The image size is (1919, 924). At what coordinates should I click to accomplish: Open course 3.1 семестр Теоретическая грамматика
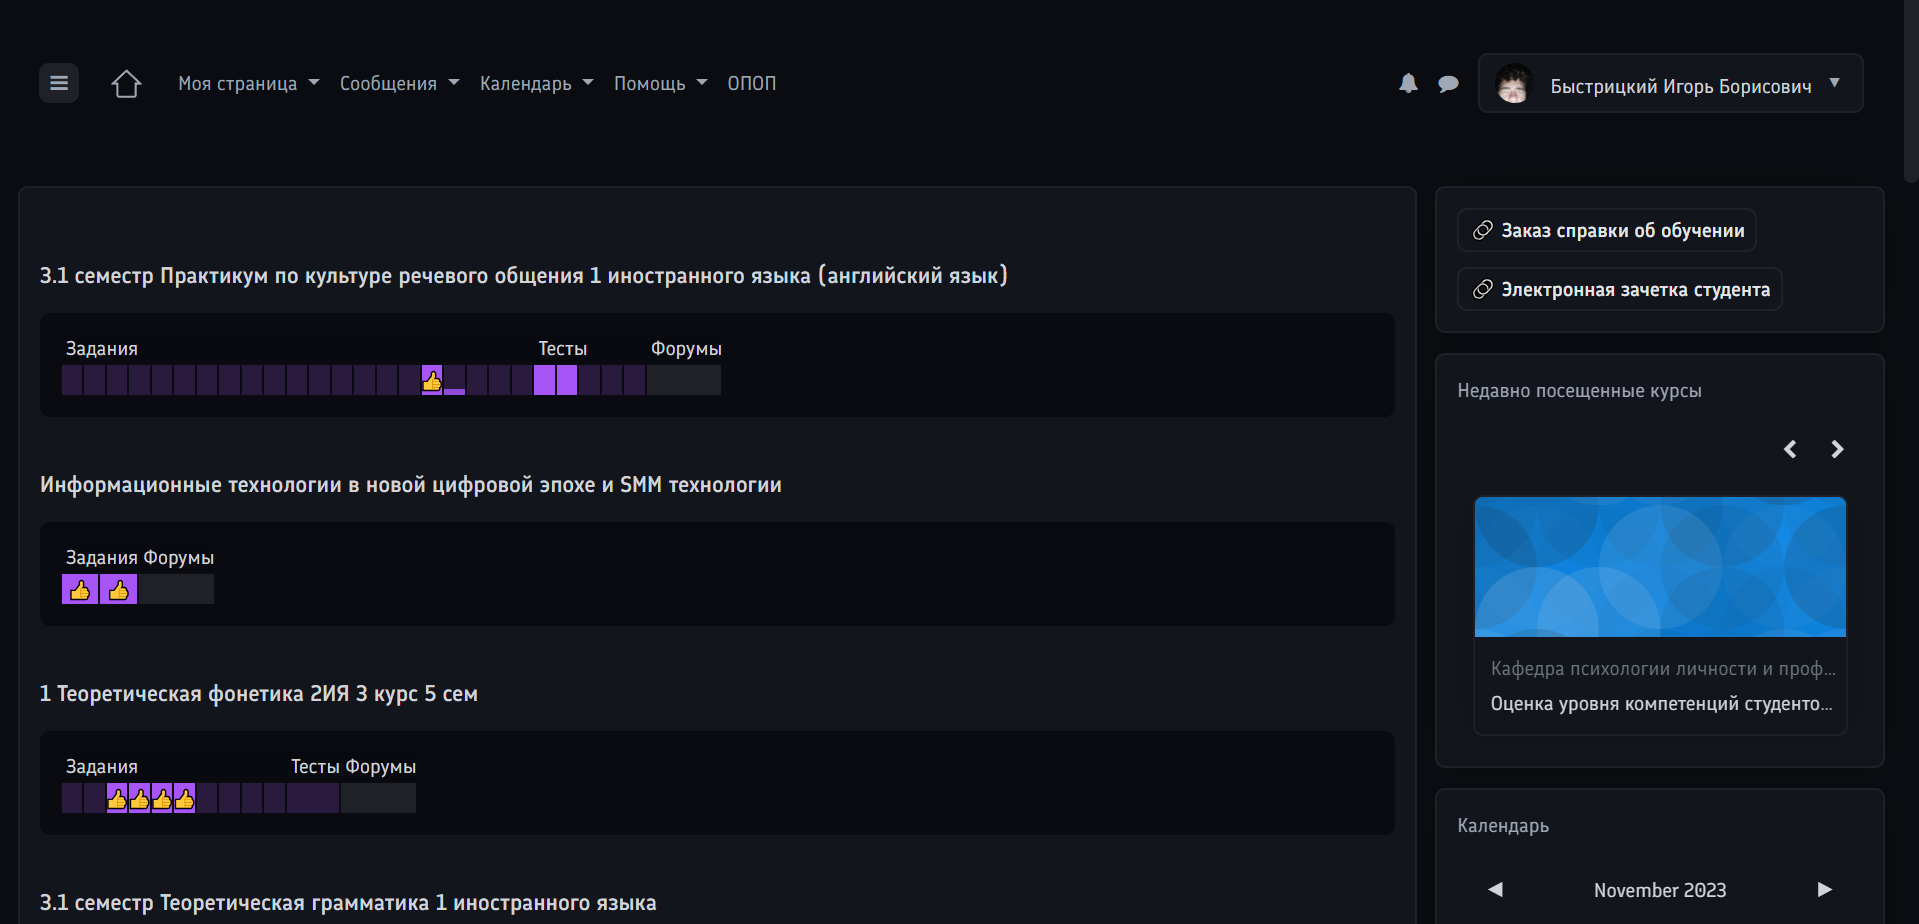click(348, 903)
